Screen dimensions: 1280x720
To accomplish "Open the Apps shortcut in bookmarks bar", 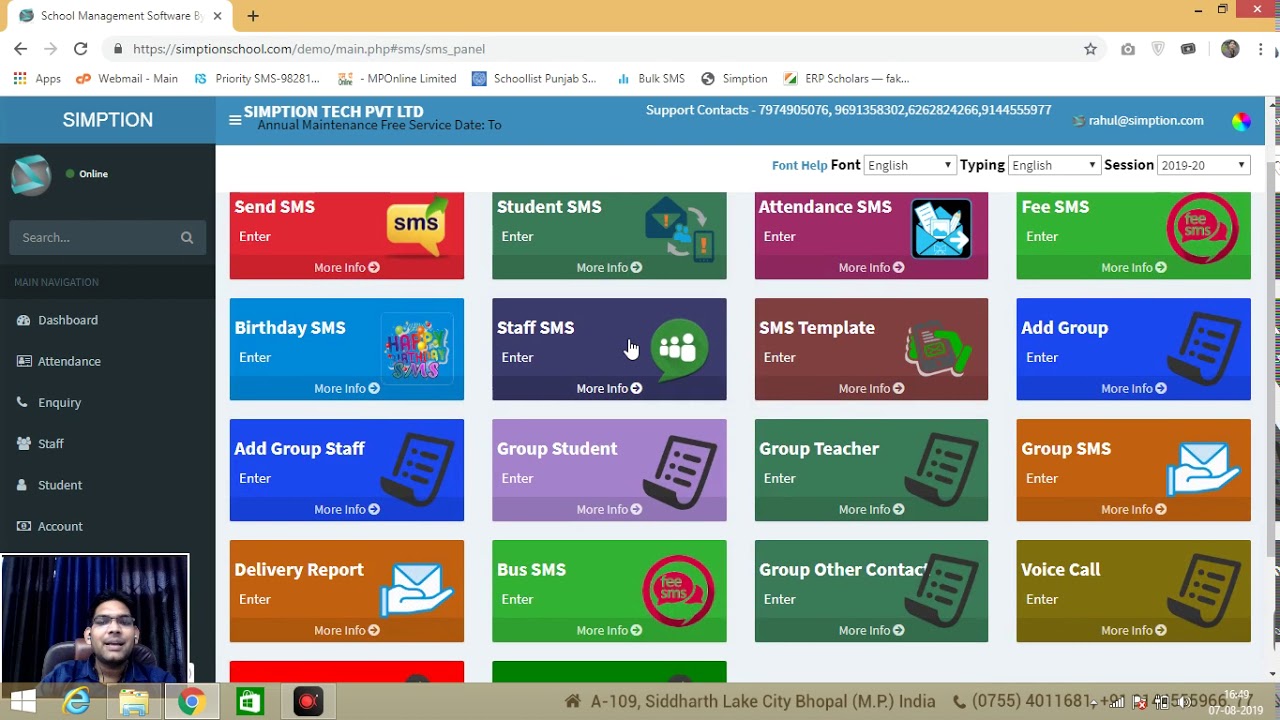I will [x=37, y=78].
